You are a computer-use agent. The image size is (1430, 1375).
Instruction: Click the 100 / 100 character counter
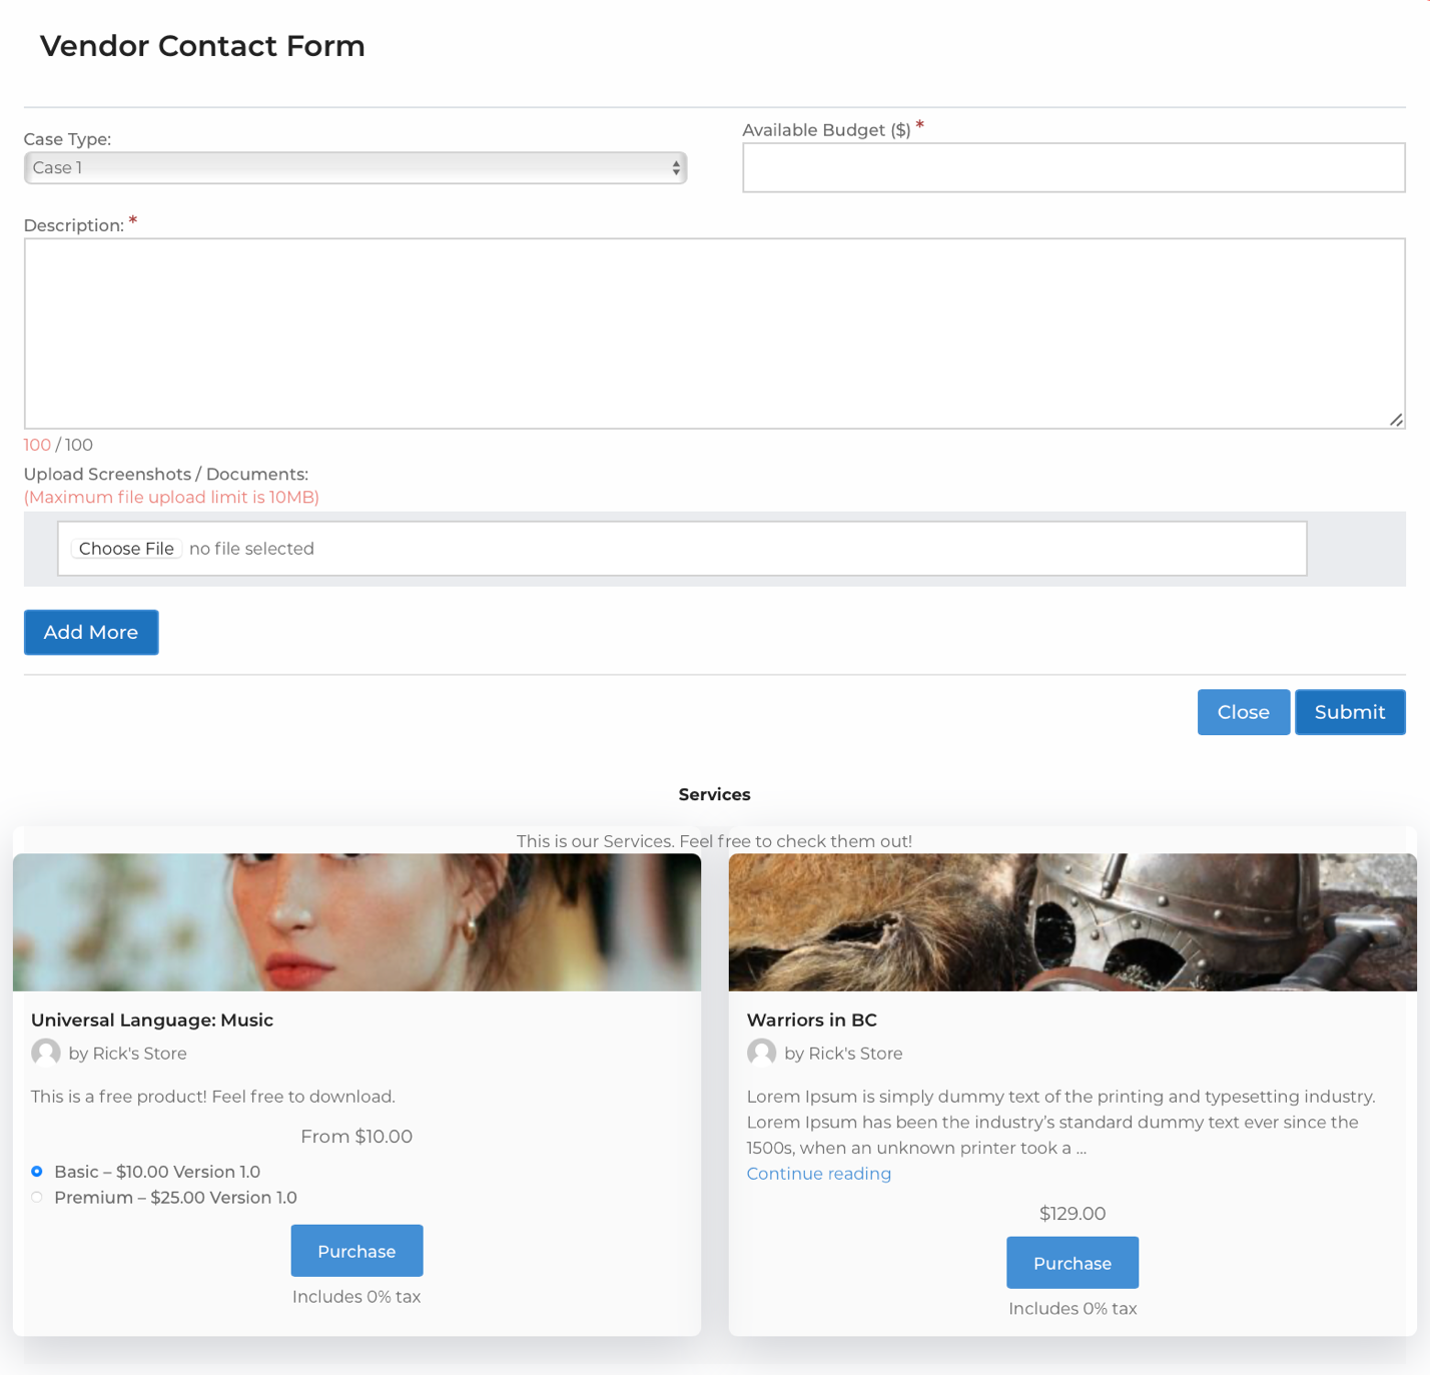click(58, 445)
